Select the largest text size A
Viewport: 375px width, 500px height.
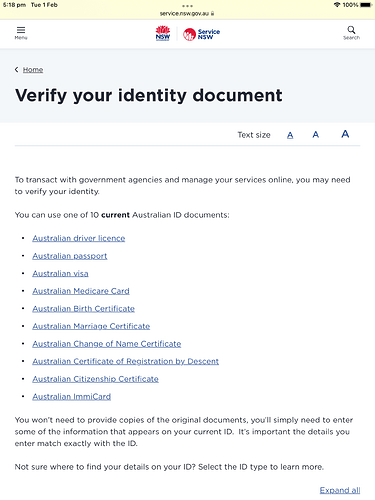pos(345,134)
